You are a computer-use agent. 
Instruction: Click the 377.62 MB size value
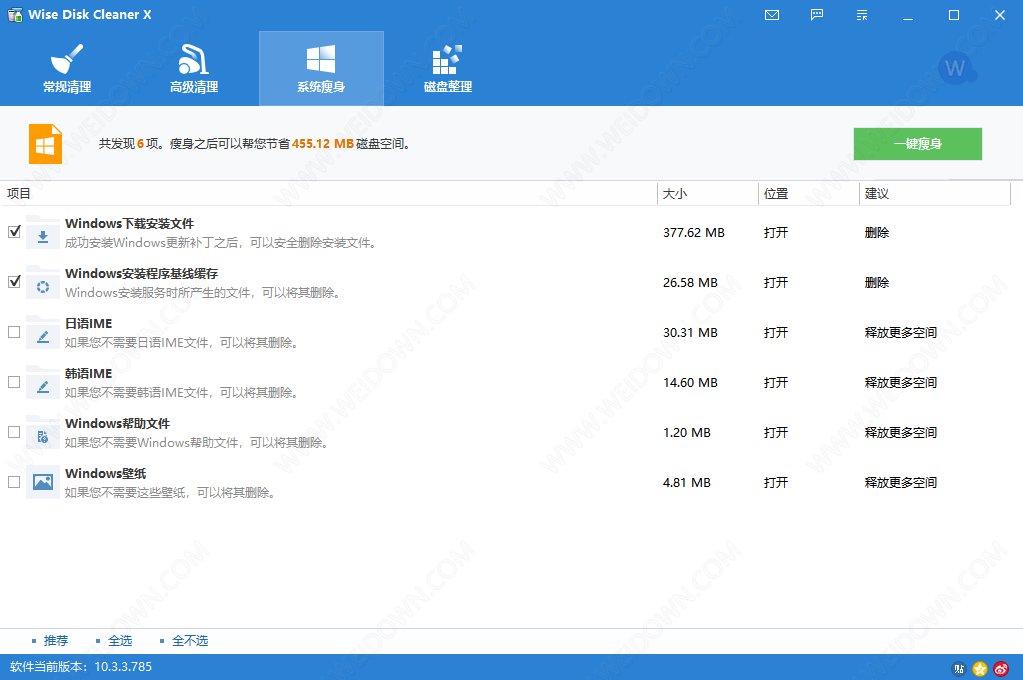(x=694, y=233)
